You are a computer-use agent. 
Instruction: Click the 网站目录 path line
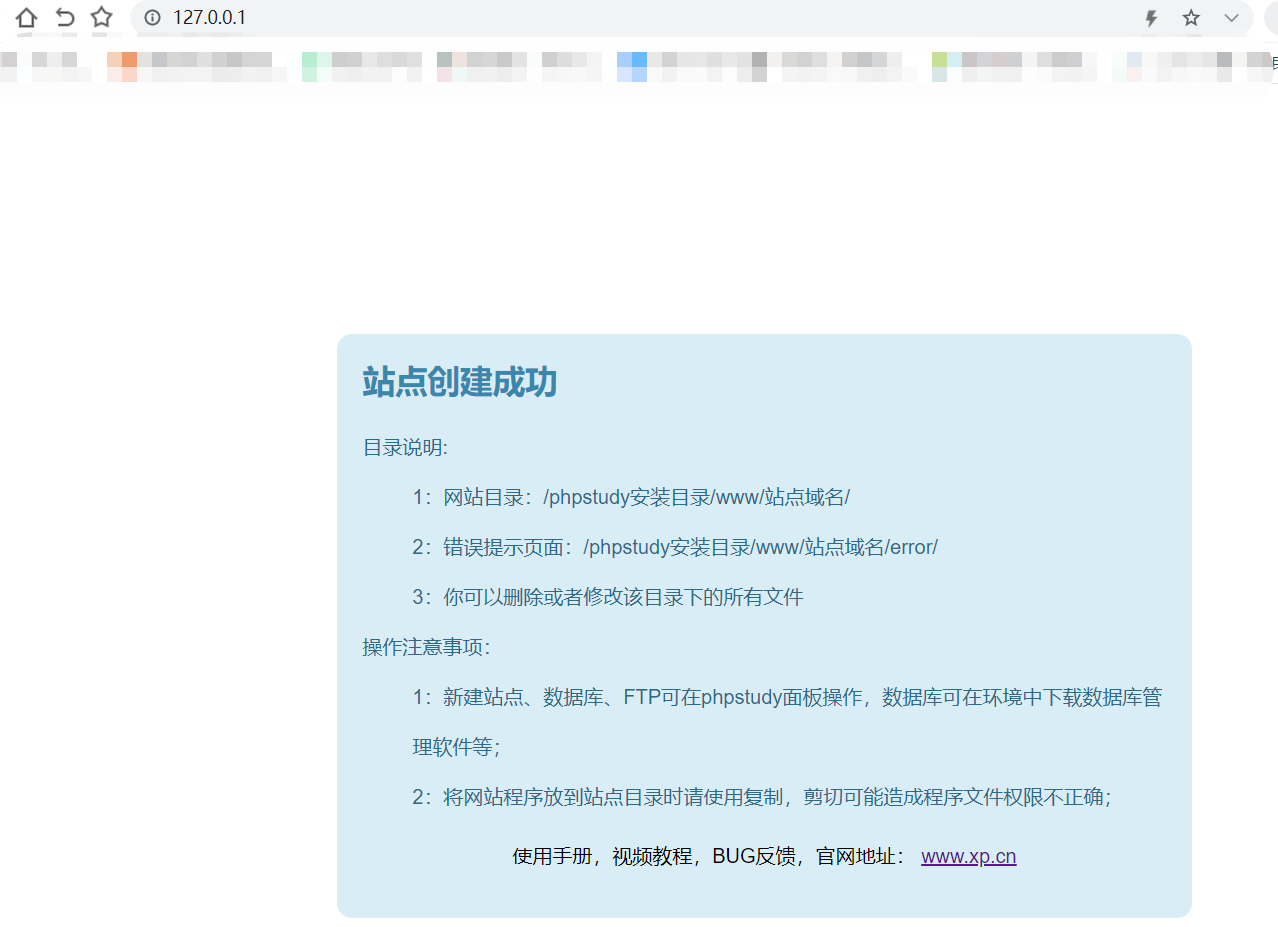tap(631, 497)
